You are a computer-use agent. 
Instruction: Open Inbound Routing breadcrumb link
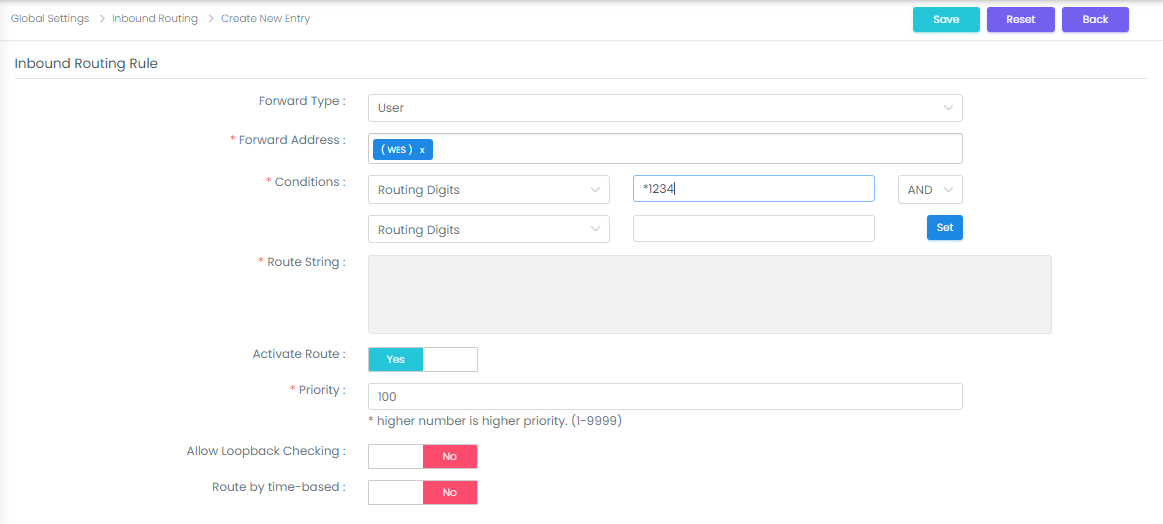(x=155, y=19)
